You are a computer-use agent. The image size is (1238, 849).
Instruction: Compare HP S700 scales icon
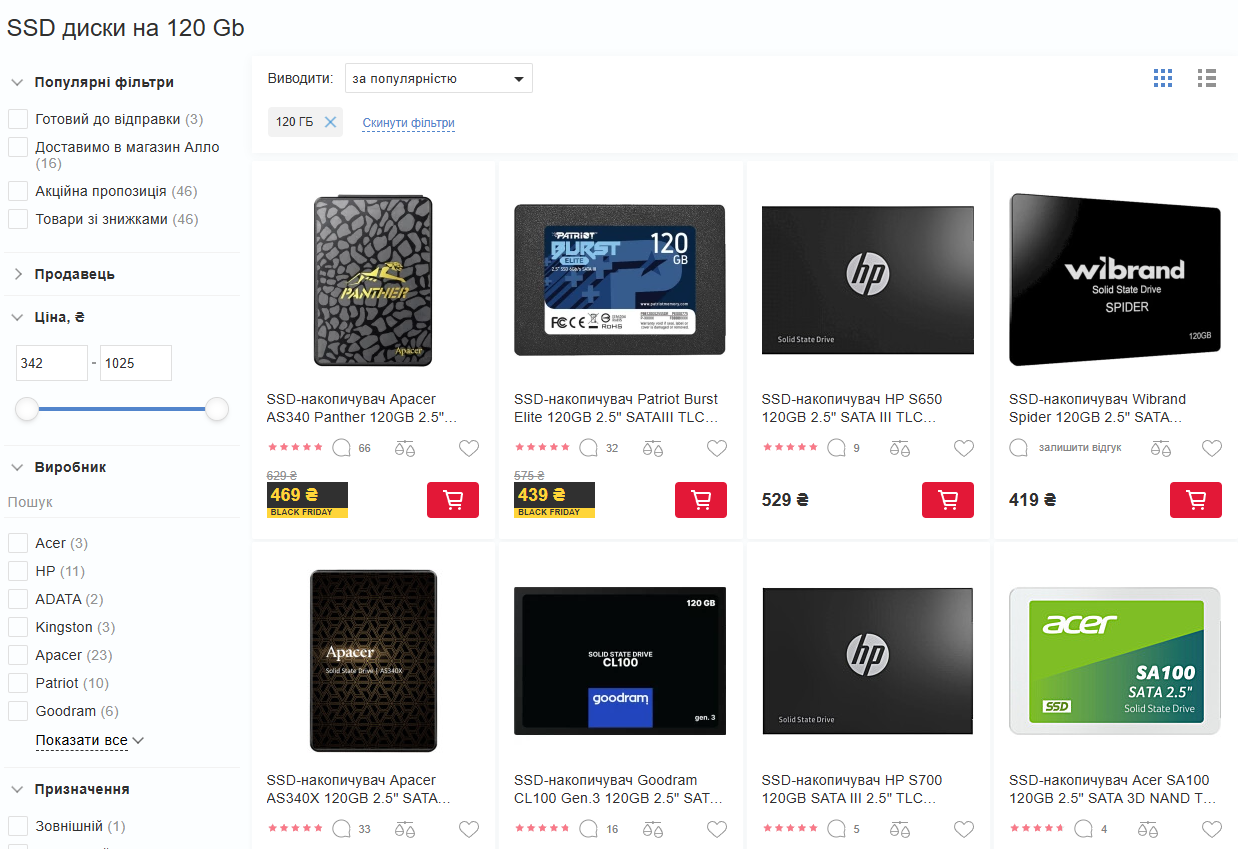[900, 829]
